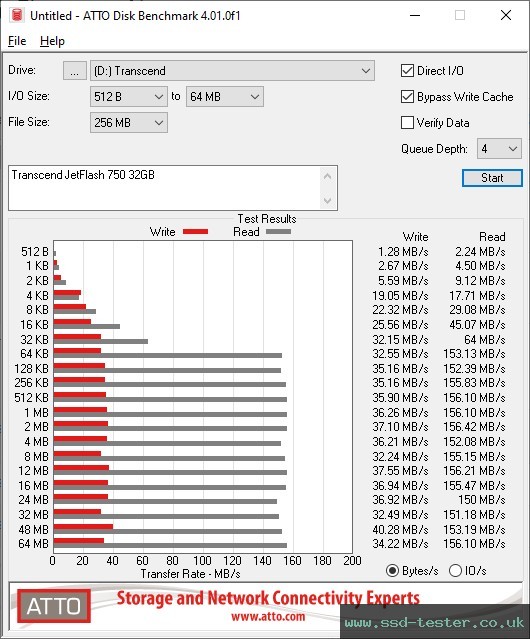Viewport: 530px width, 639px height.
Task: Click the 24 MB read value 150 MB/s
Action: [482, 500]
